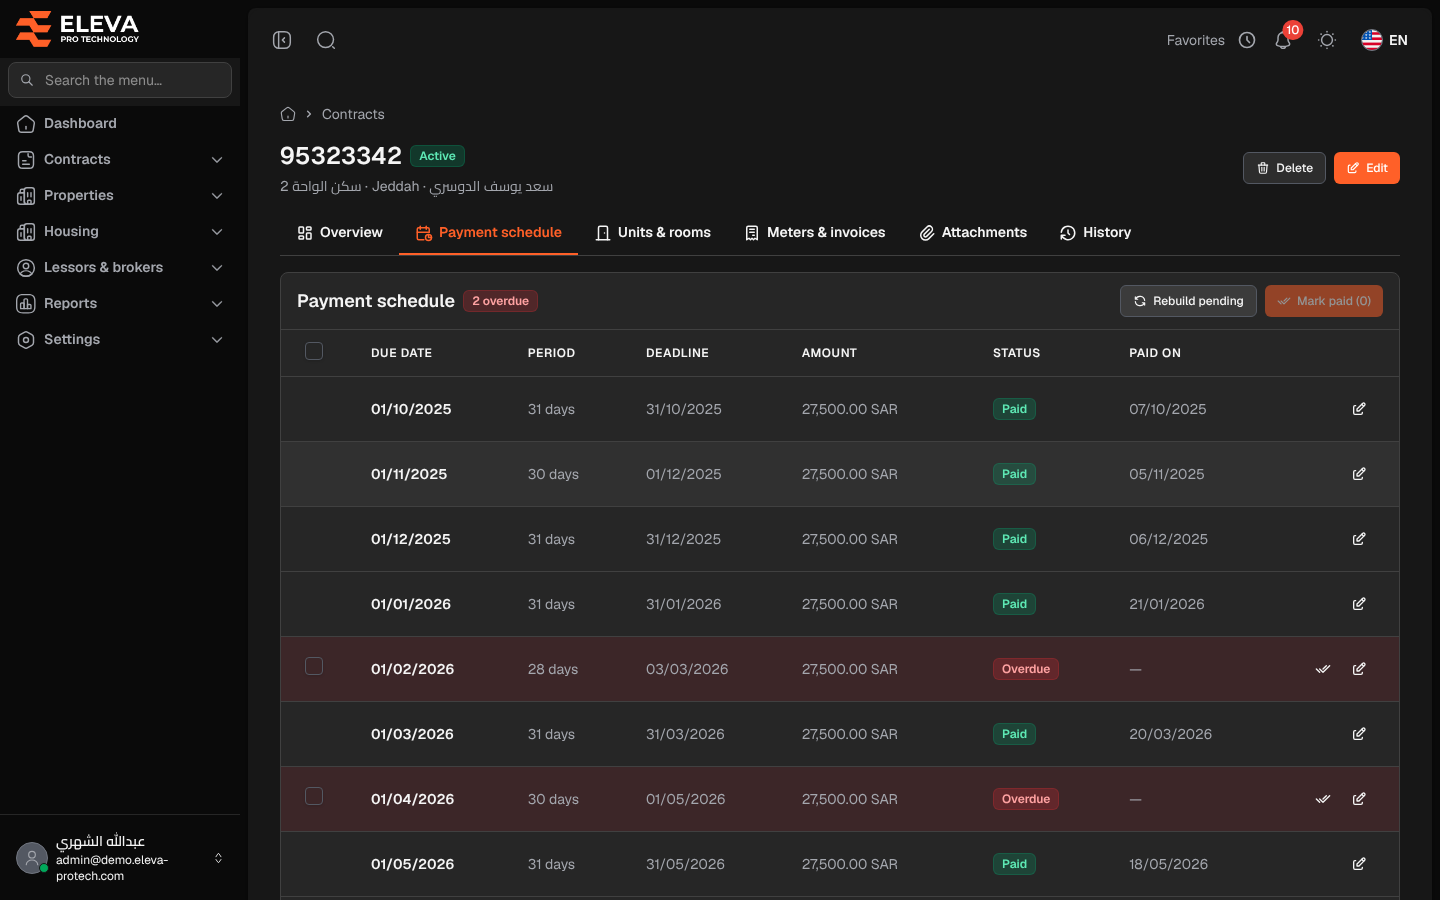Click the 28 days period cell

(553, 669)
